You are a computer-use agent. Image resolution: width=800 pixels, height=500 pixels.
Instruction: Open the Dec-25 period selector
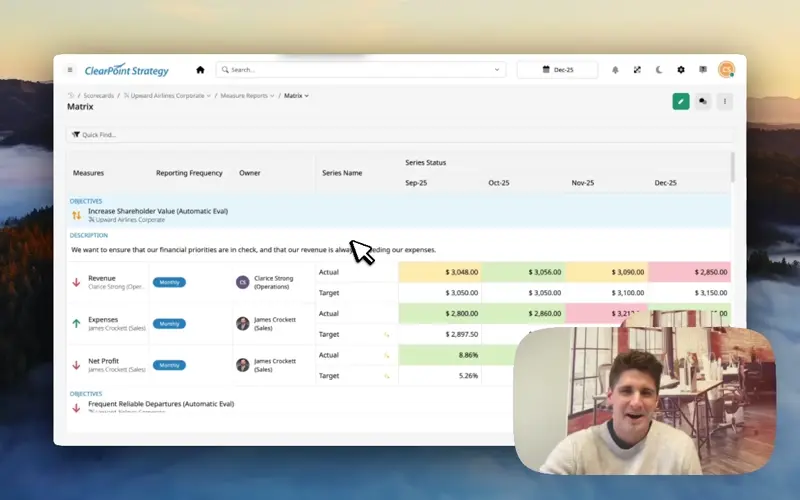click(558, 70)
